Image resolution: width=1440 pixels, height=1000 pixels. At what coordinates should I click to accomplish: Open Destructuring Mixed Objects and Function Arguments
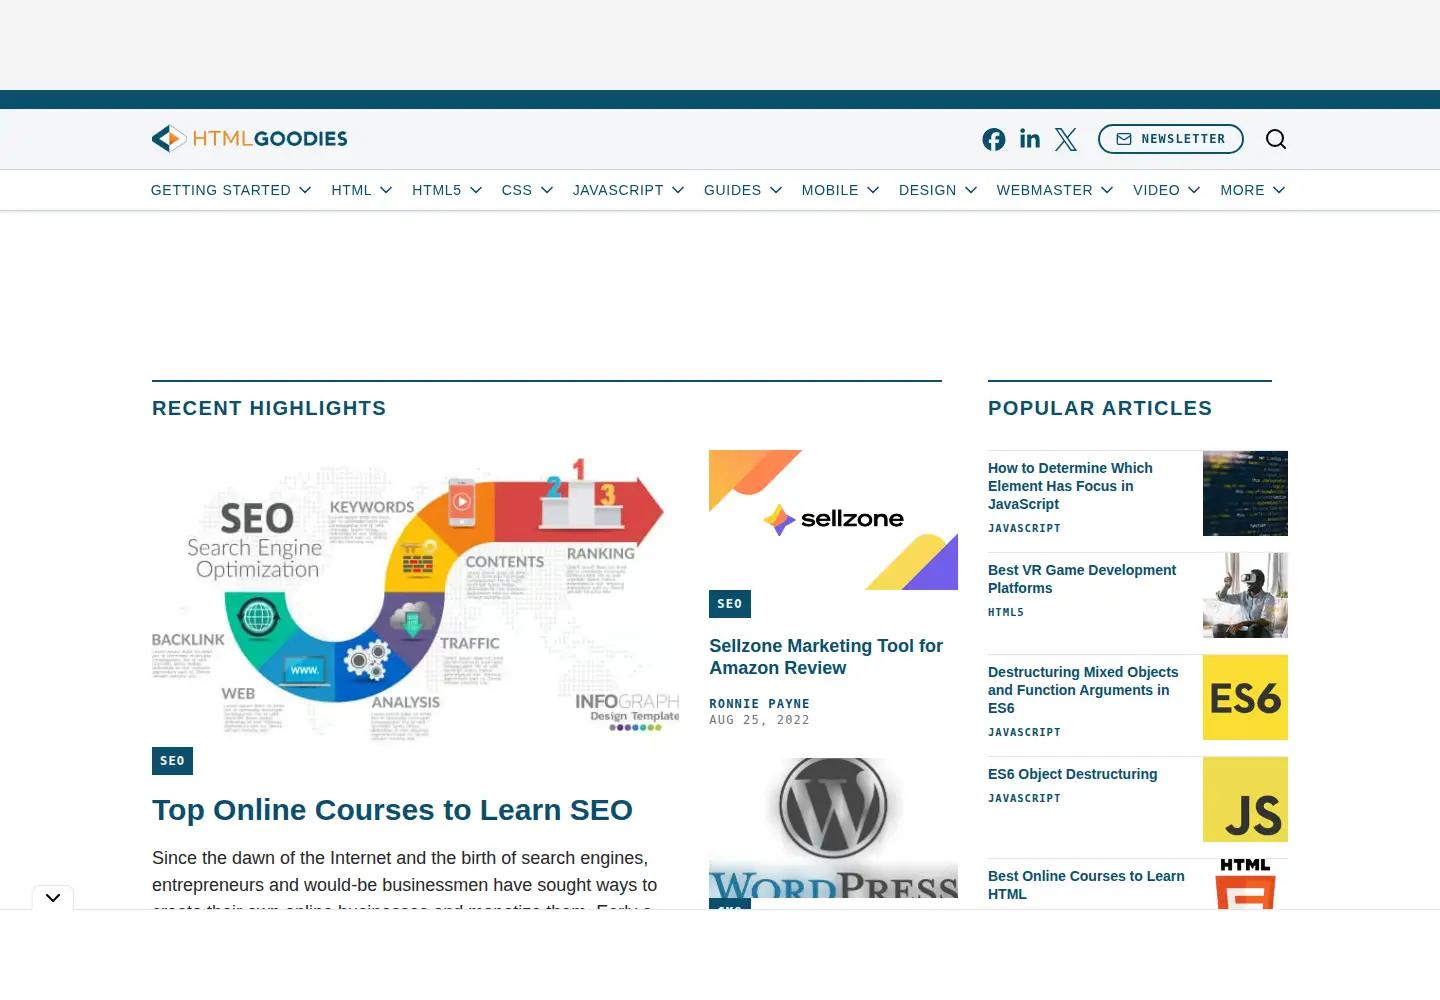[1083, 690]
